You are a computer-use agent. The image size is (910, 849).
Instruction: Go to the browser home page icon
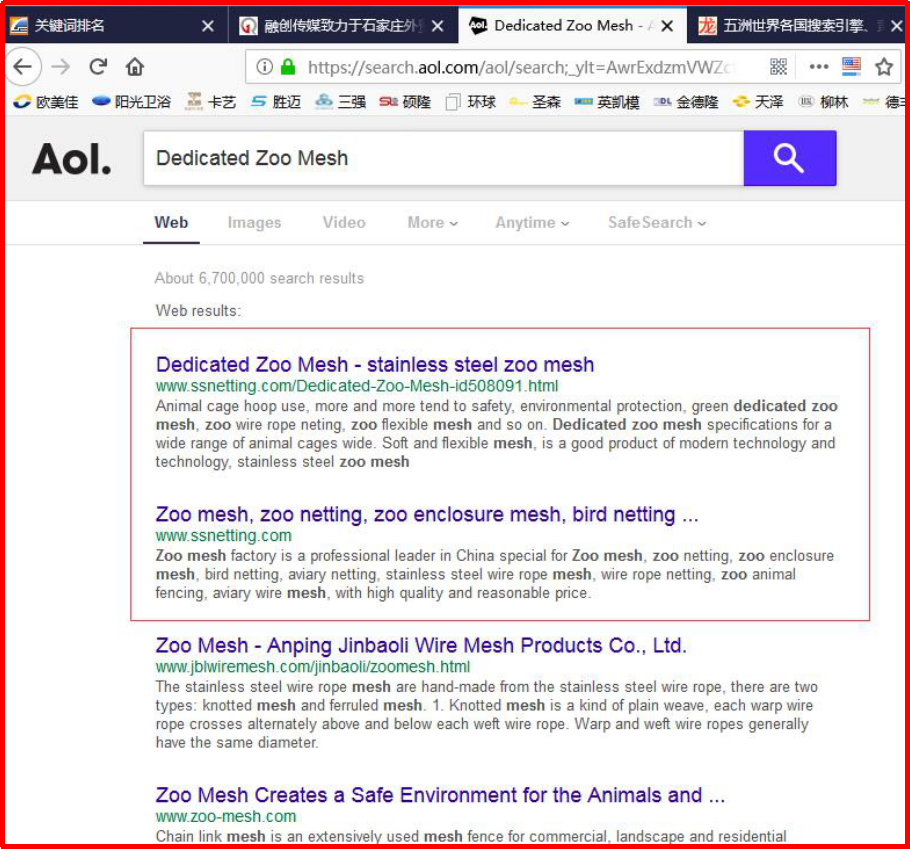(135, 67)
